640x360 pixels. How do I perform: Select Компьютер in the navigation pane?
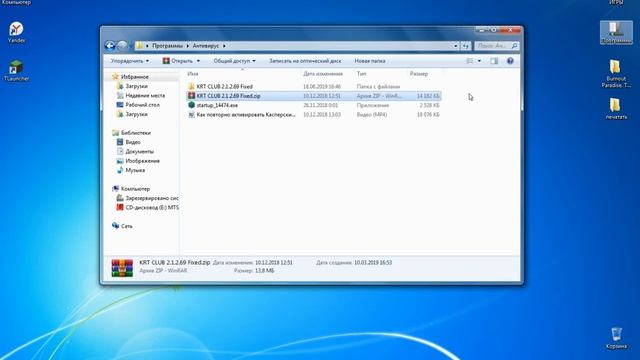tap(135, 189)
